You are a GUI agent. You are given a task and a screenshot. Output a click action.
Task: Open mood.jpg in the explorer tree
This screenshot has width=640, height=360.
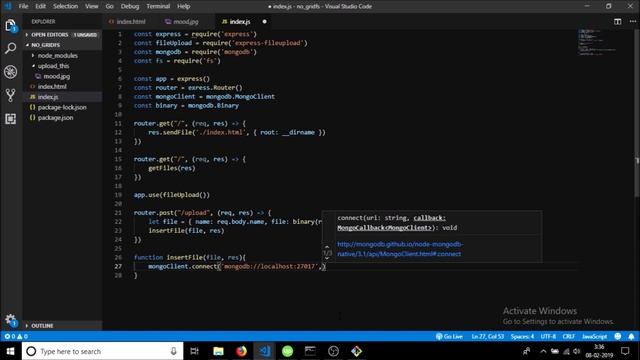coord(56,76)
